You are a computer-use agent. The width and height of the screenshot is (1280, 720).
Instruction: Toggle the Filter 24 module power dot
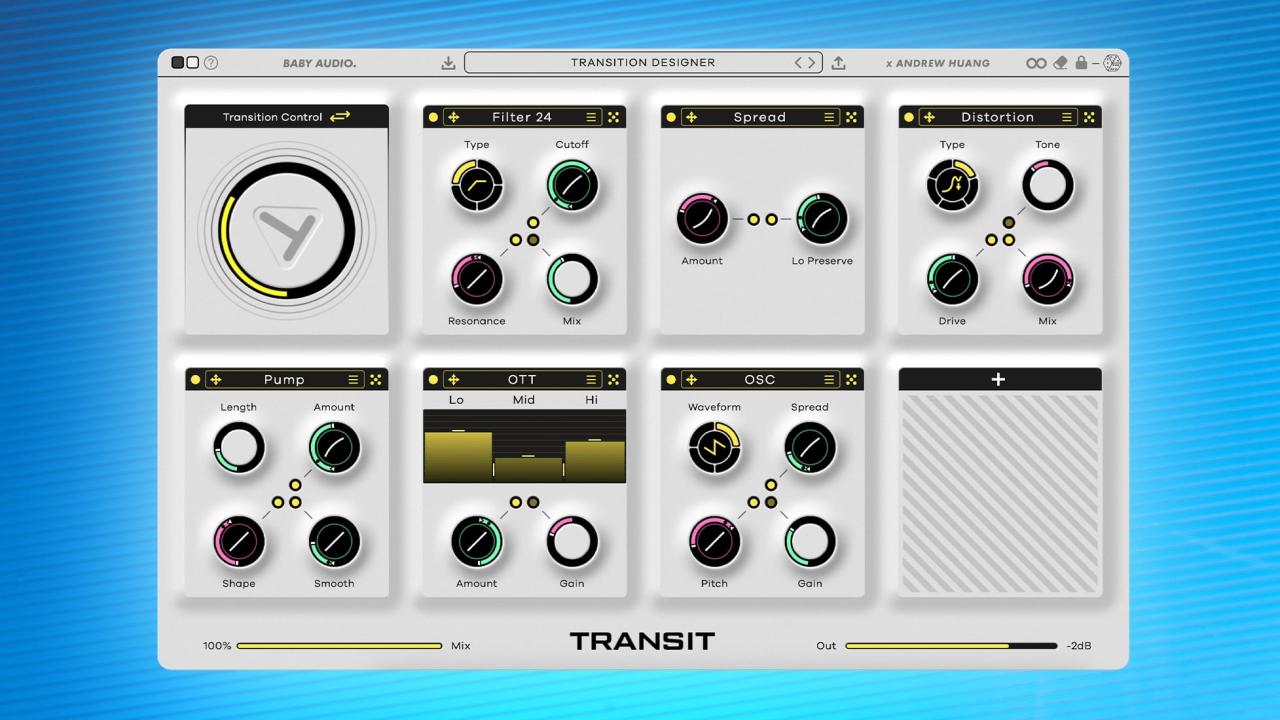(x=433, y=117)
